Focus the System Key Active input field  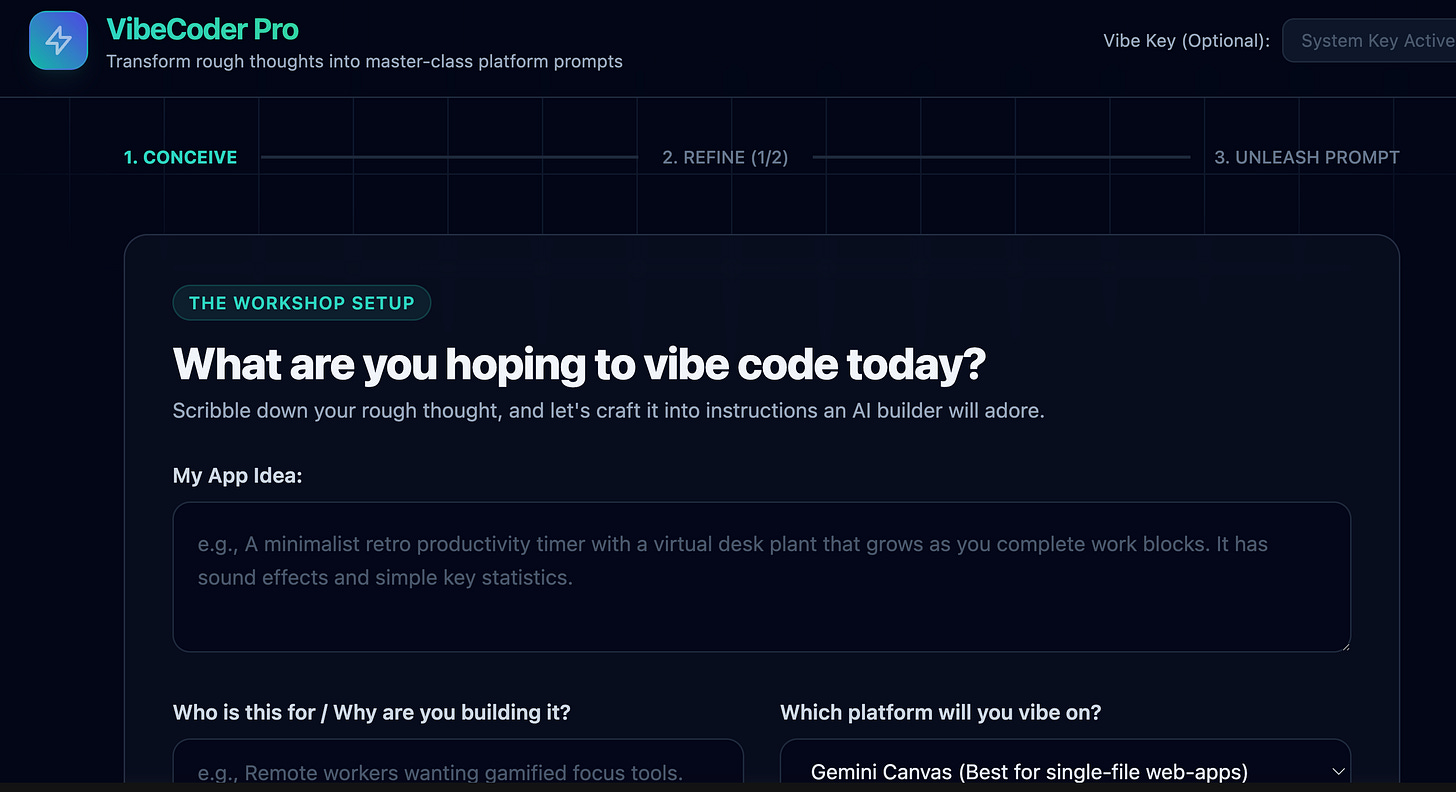[1369, 41]
